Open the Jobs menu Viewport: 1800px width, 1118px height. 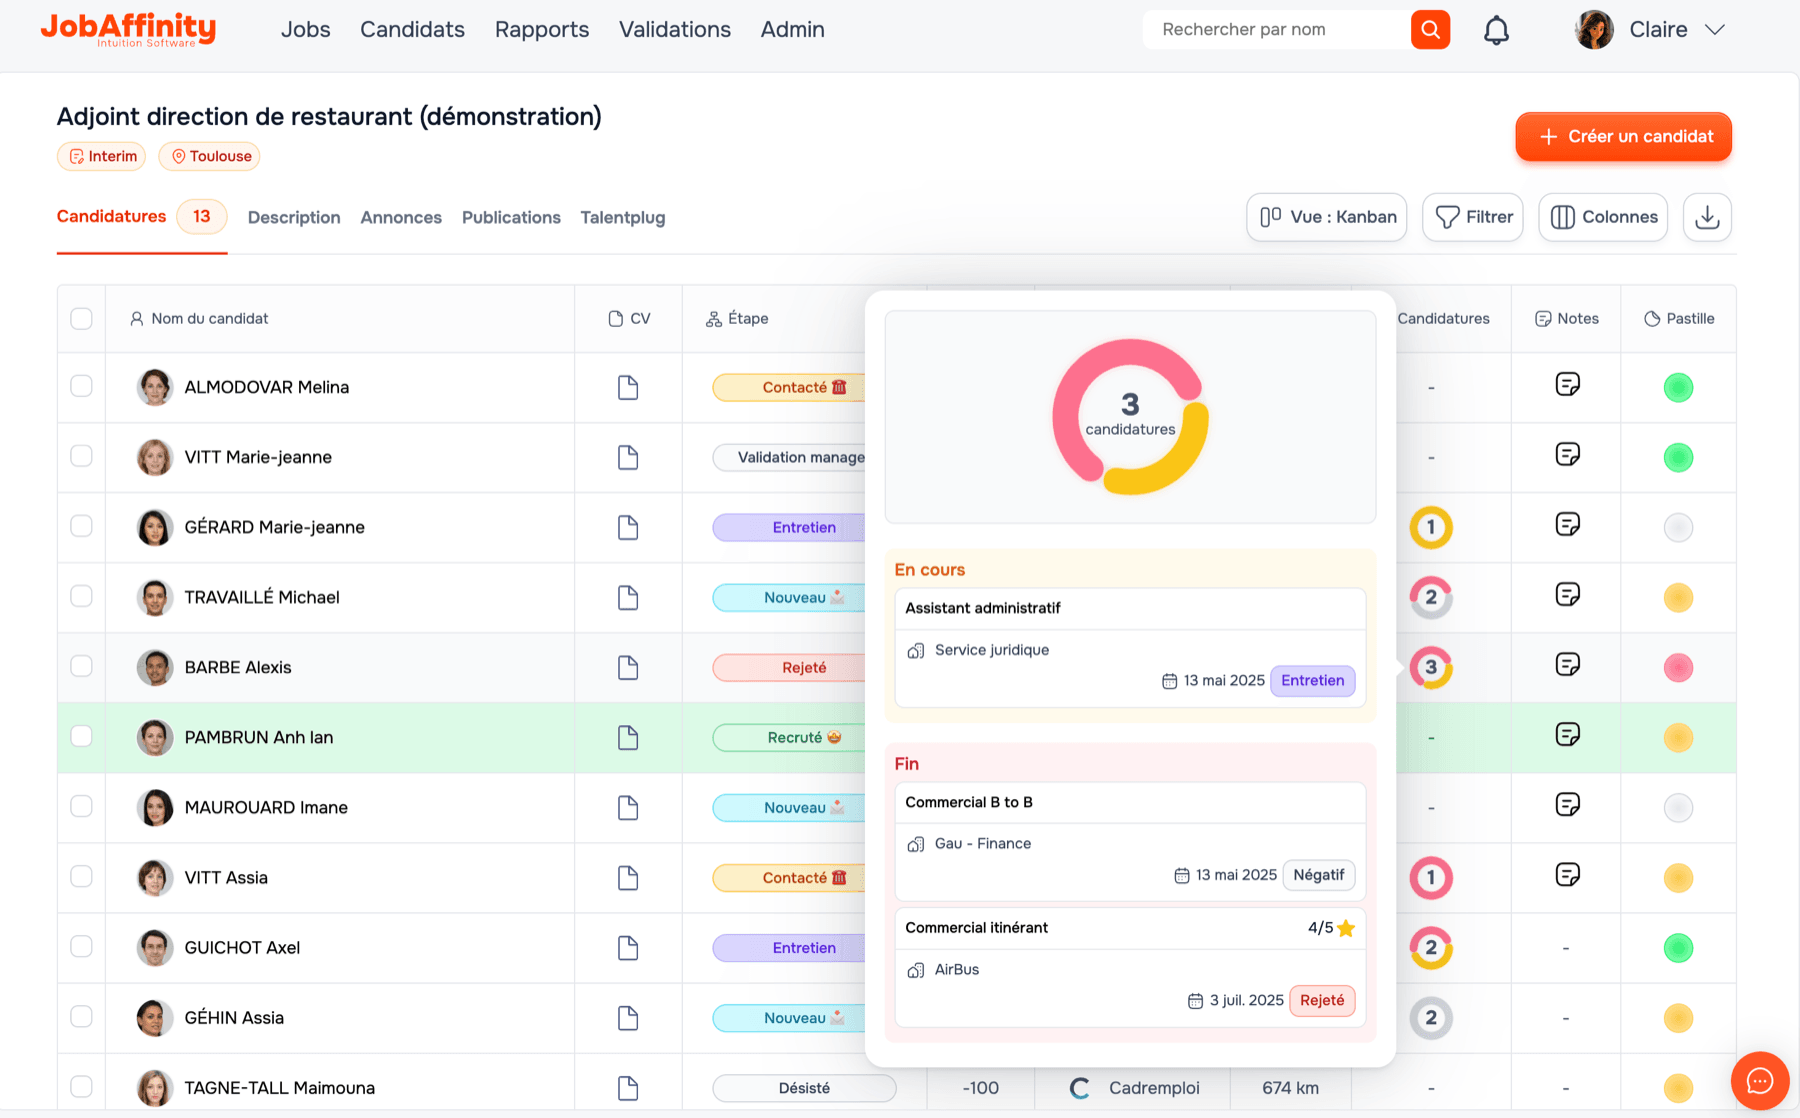pyautogui.click(x=305, y=30)
